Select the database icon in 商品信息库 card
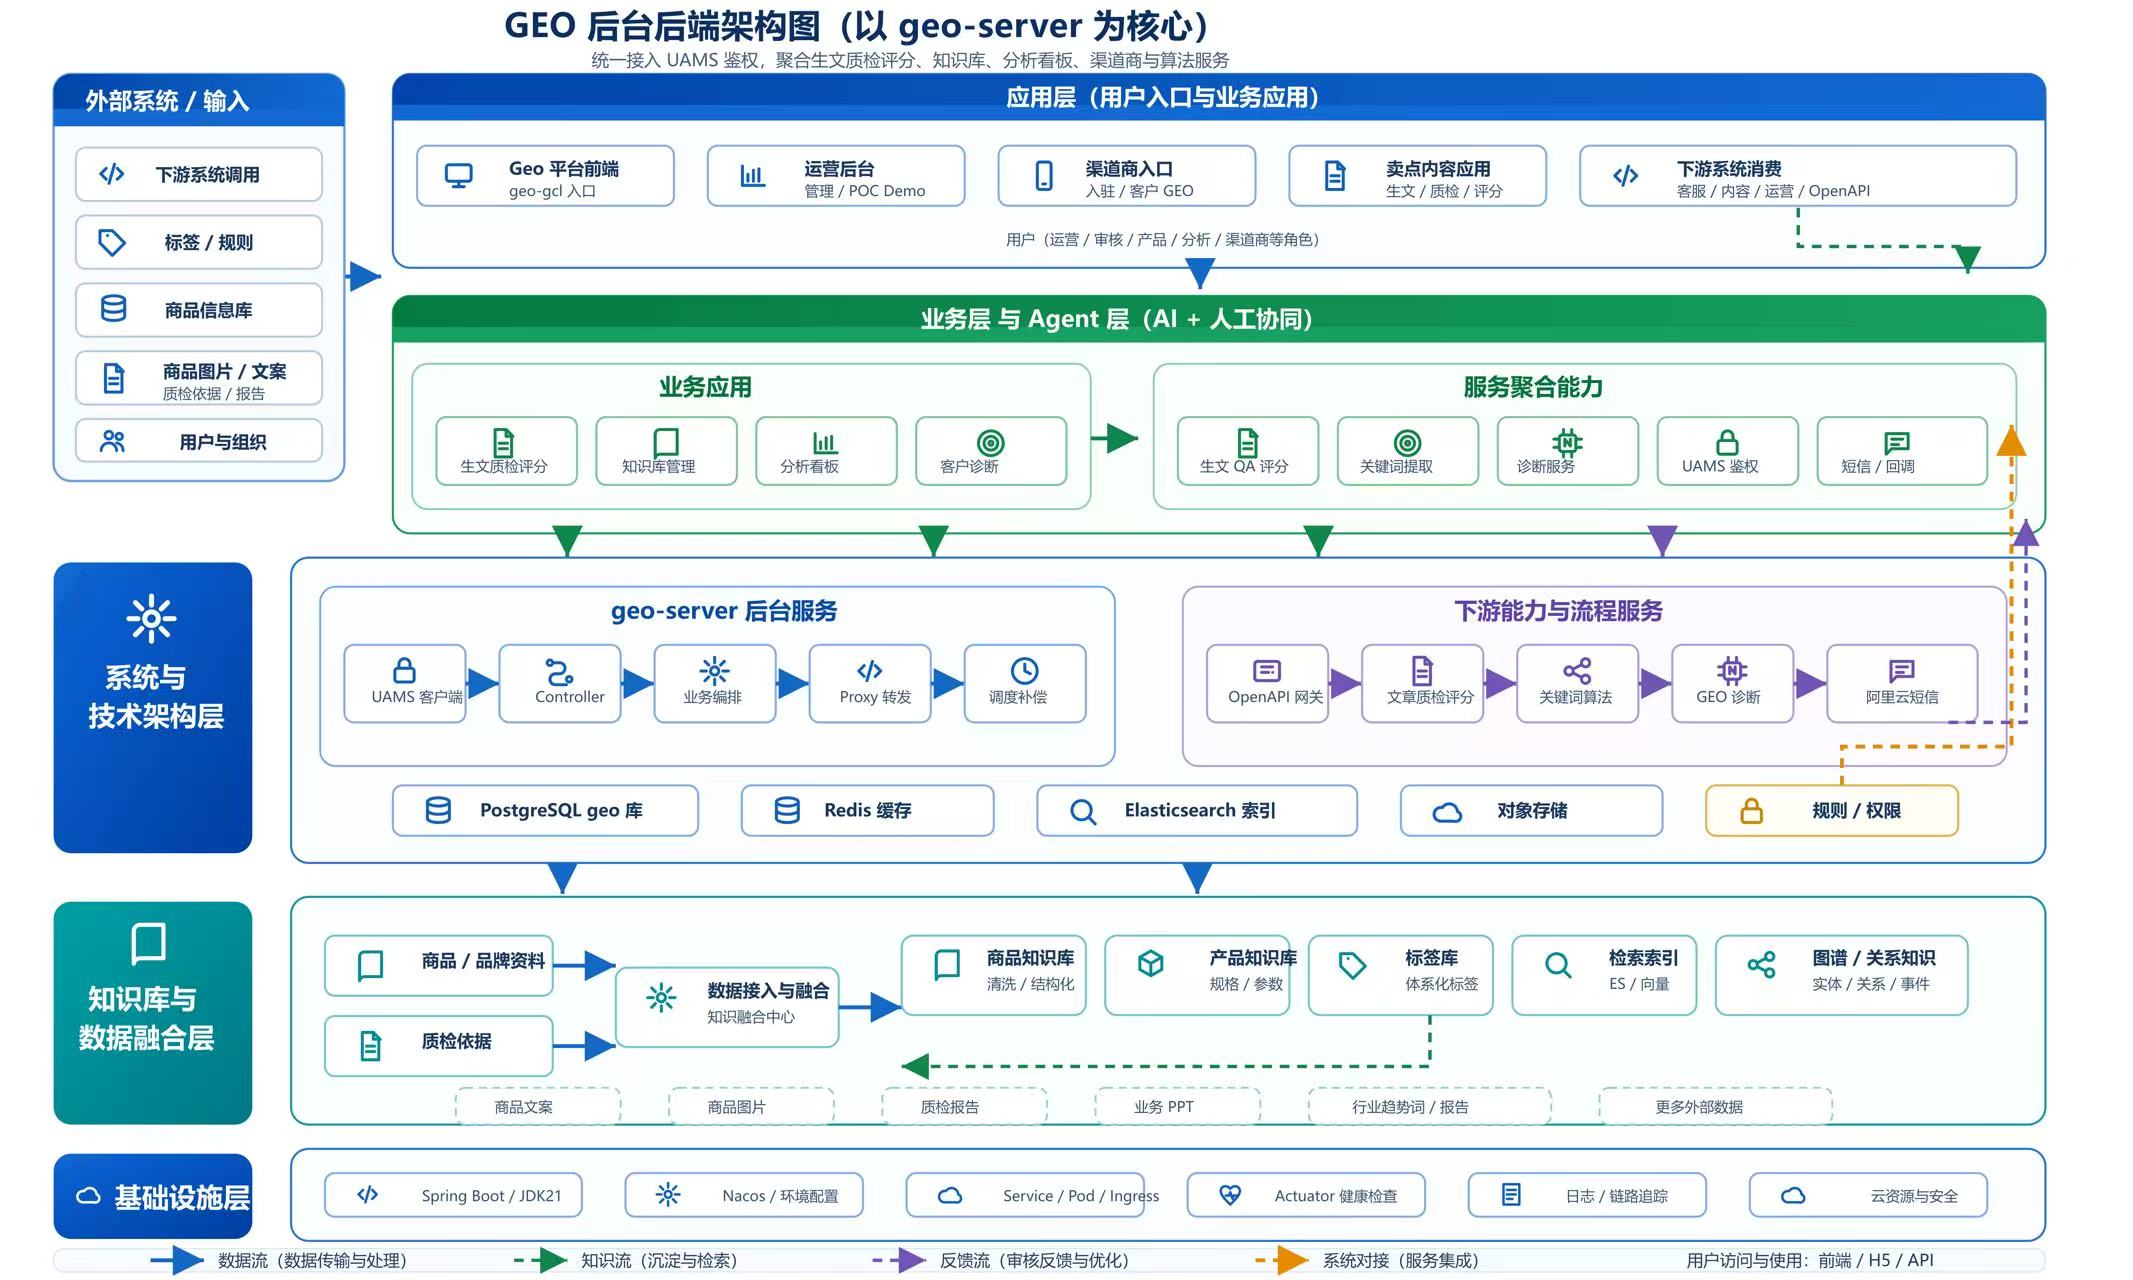 (x=113, y=309)
